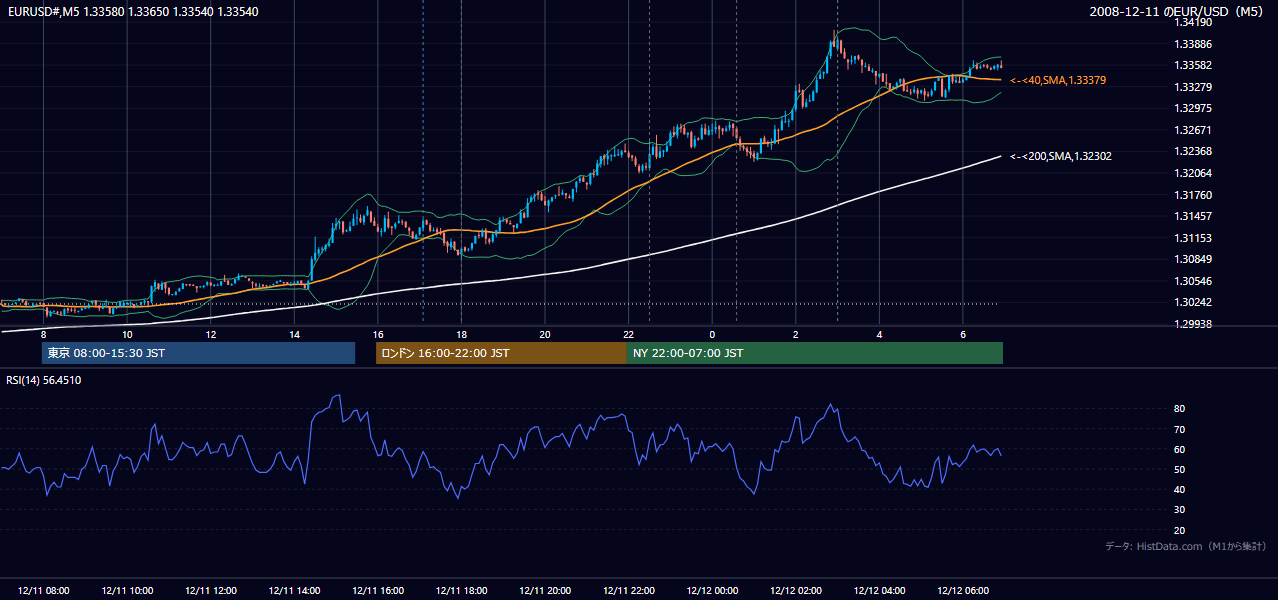Click price level 1.32671 on axis
The image size is (1278, 600).
[x=1193, y=130]
